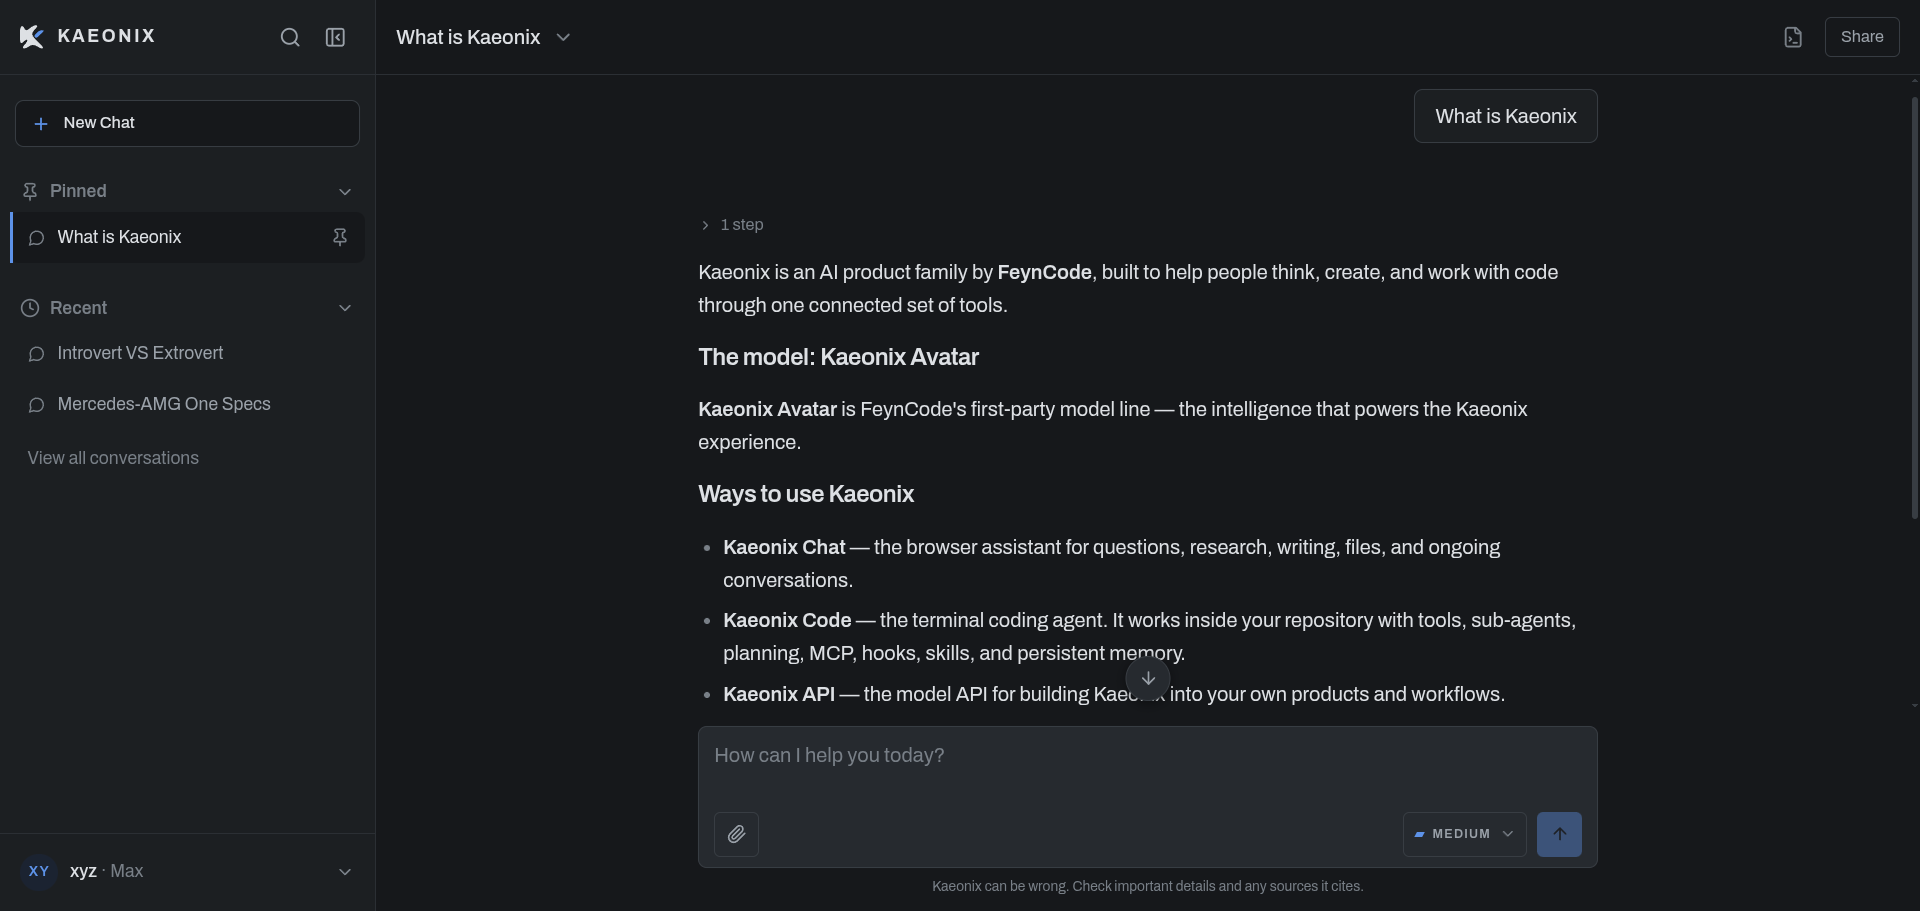Click the Kaeonix can be wrong disclaimer
The height and width of the screenshot is (911, 1920).
tap(1148, 886)
